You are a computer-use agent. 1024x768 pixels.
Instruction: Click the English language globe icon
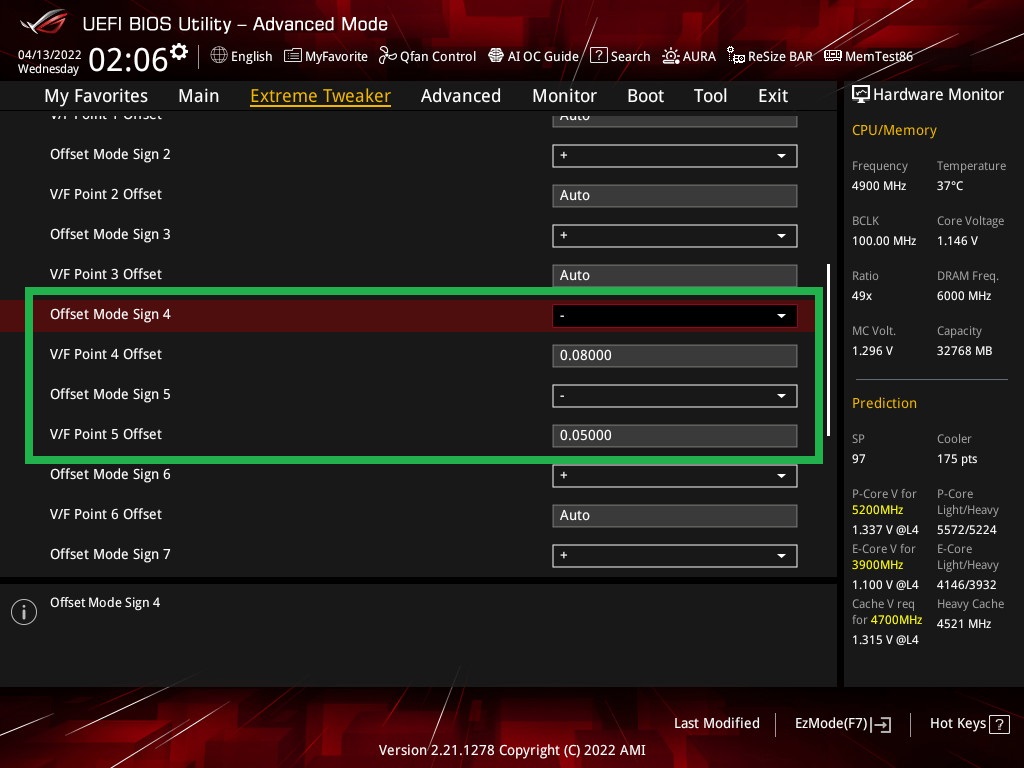219,56
